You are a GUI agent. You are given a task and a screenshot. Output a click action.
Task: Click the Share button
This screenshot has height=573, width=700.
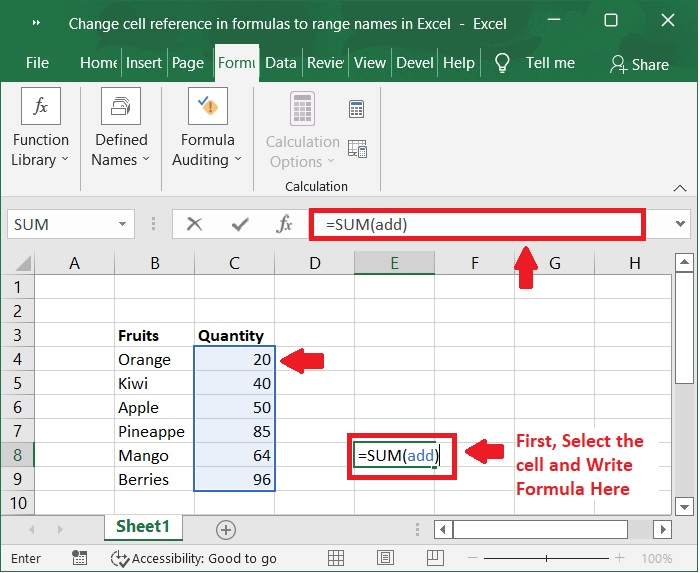[x=639, y=64]
